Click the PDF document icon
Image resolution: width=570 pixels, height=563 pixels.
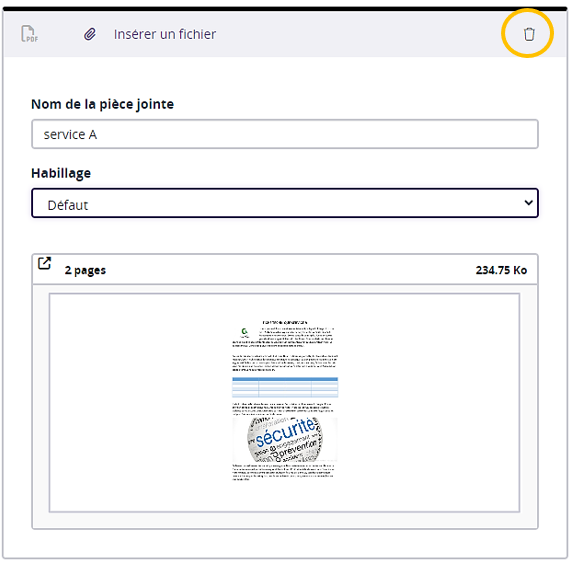29,34
